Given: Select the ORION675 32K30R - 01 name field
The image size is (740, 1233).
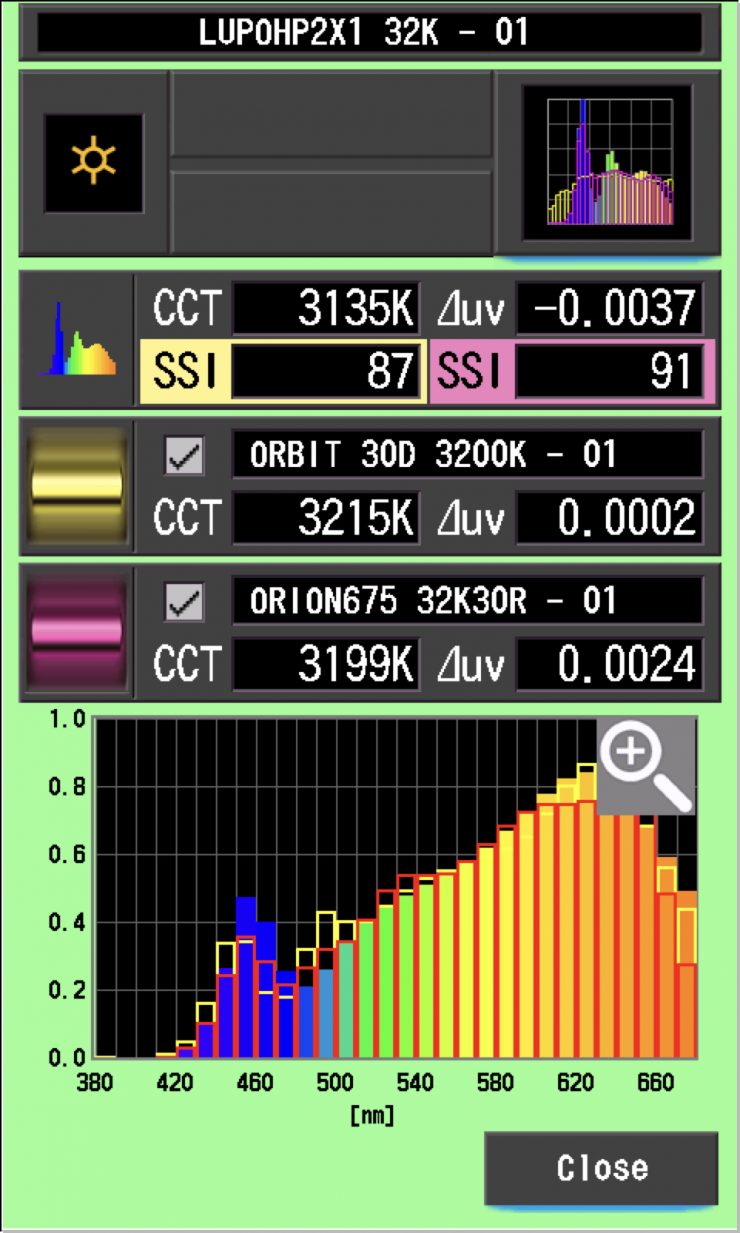Looking at the screenshot, I should click(x=467, y=602).
